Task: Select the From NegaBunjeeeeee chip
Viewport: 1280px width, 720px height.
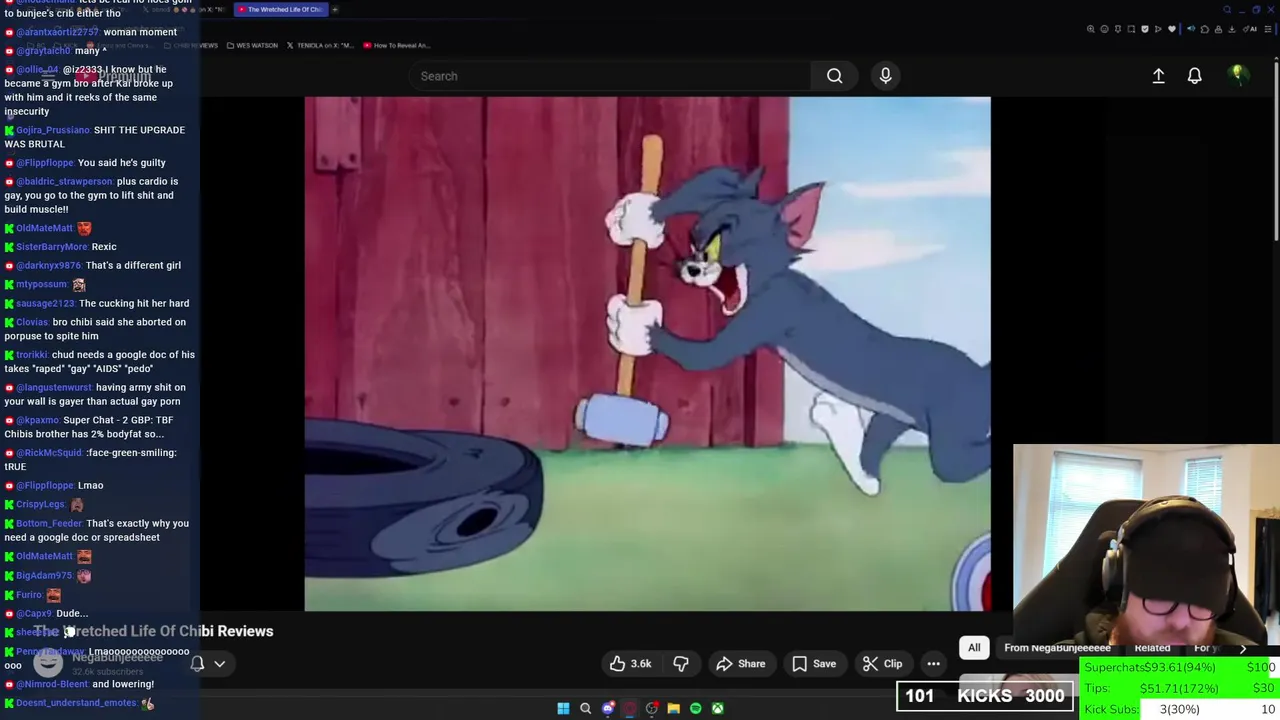Action: pos(1057,648)
